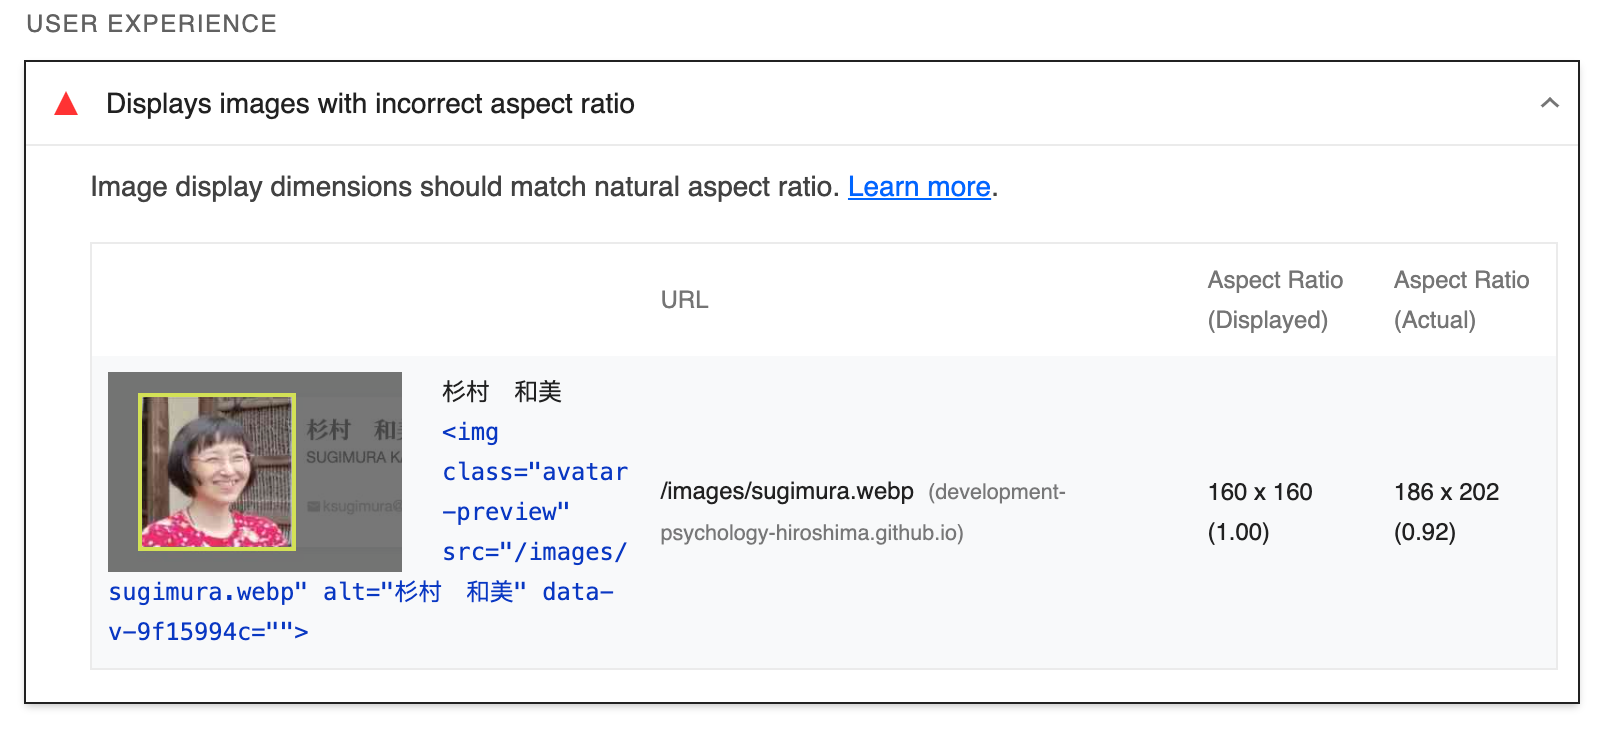The height and width of the screenshot is (734, 1612).
Task: Select the audit title 'Displays images with incorrect aspect ratio'
Action: 371,103
